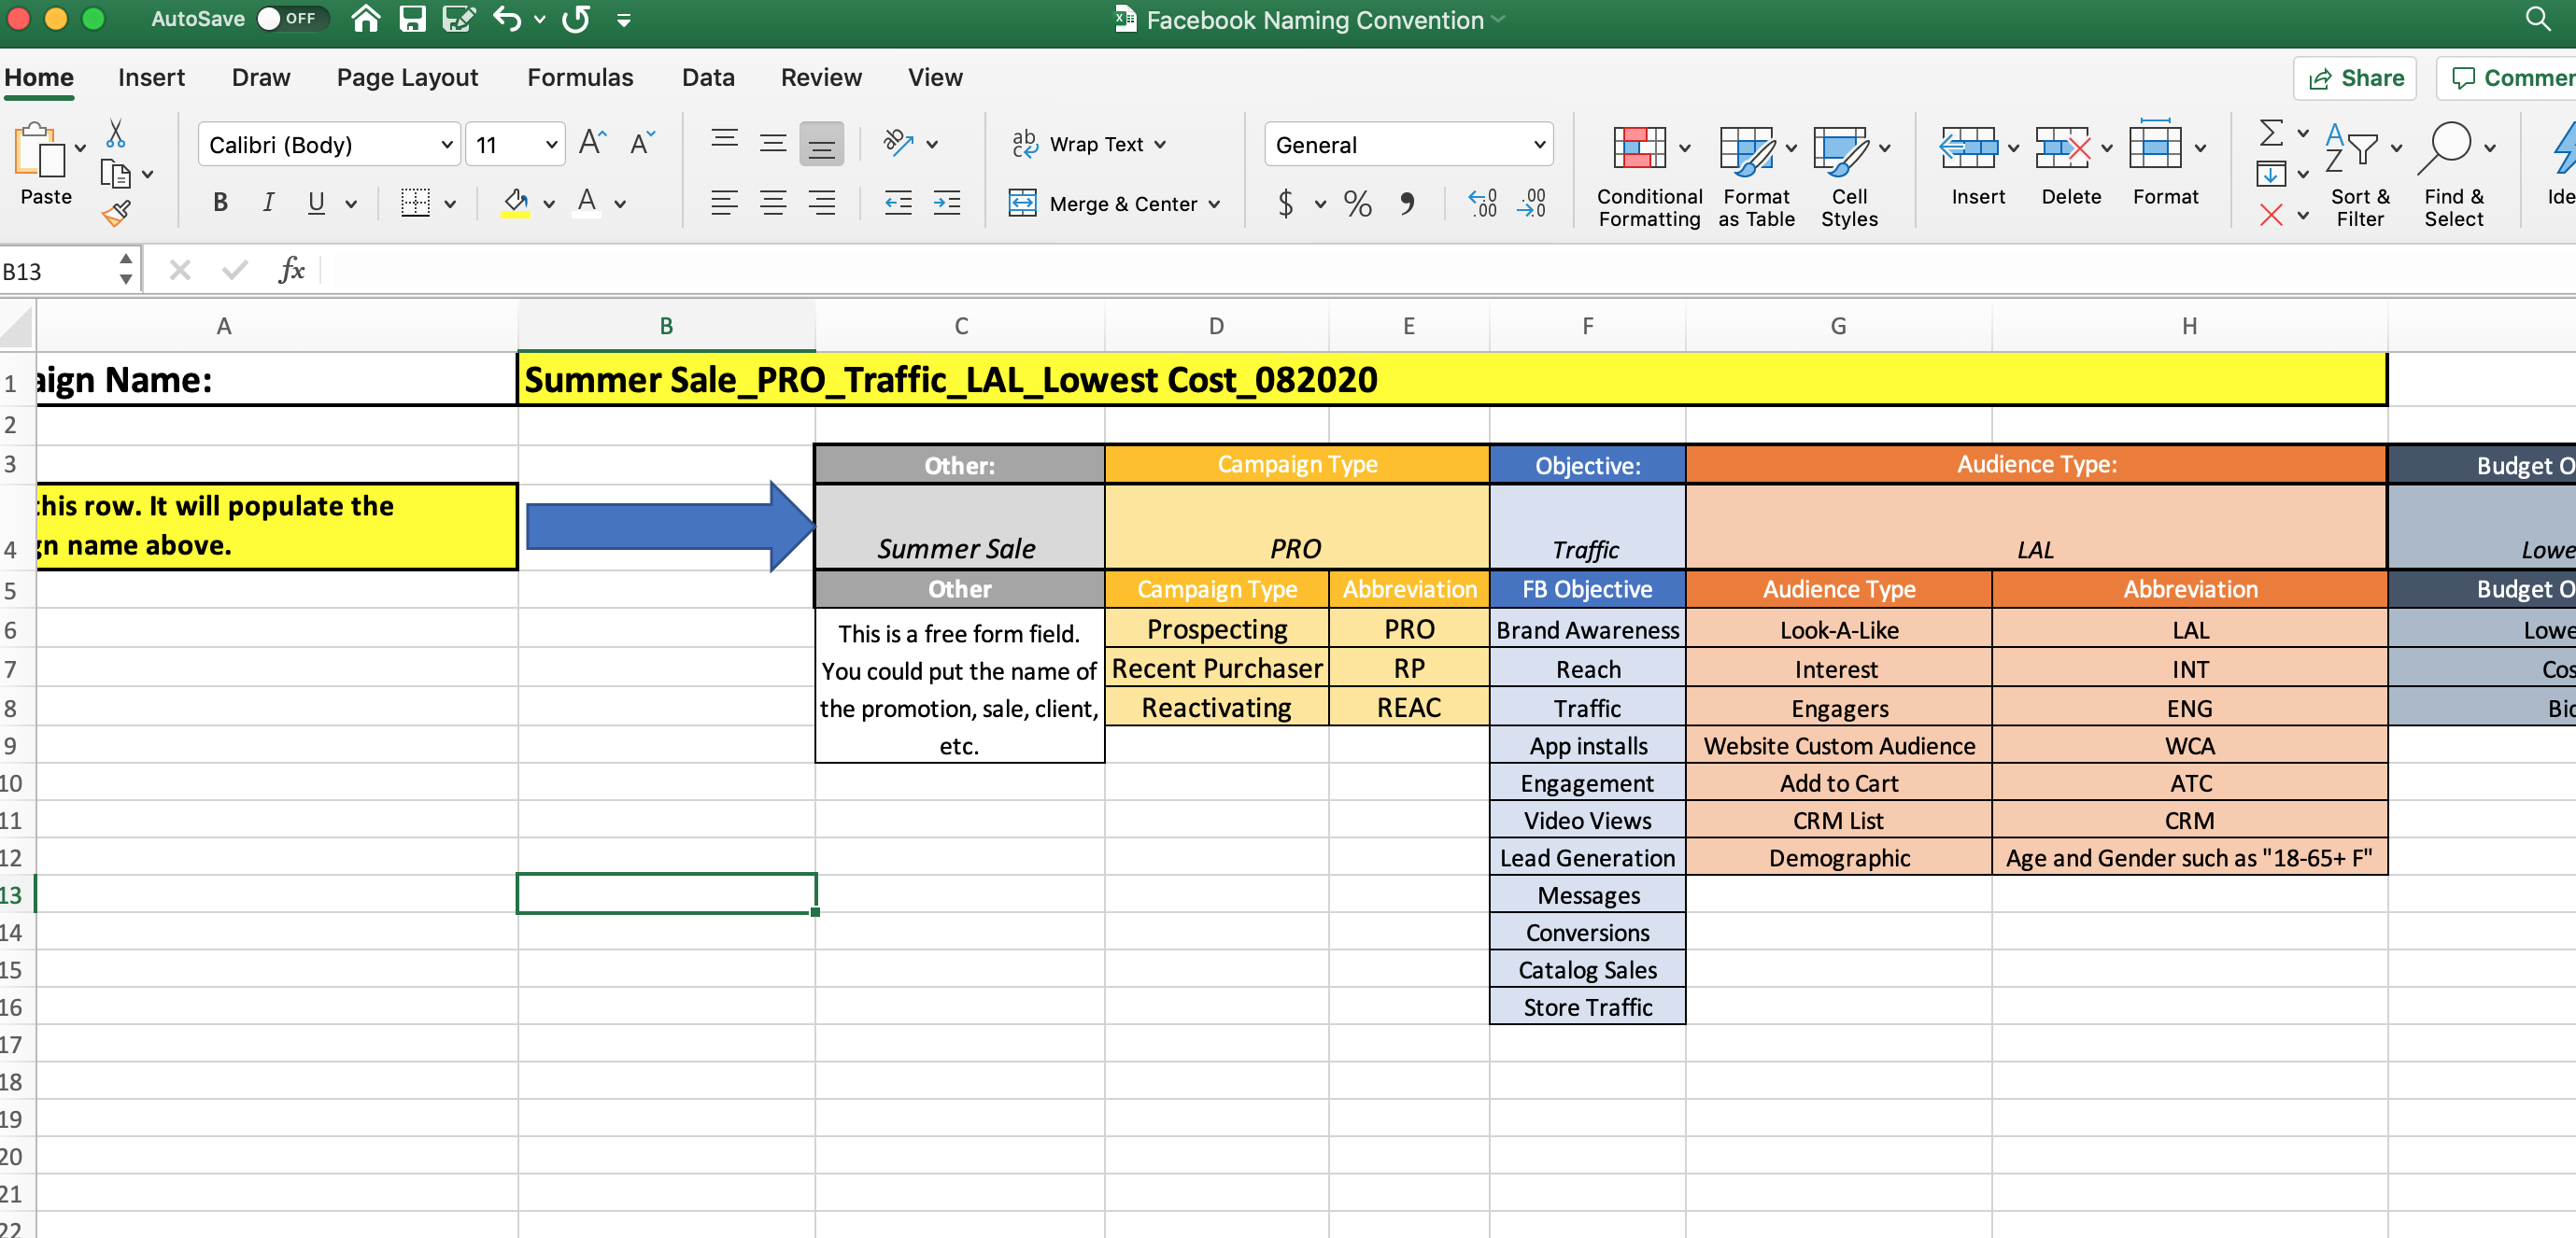
Task: Open the Page Layout tab
Action: coord(407,78)
